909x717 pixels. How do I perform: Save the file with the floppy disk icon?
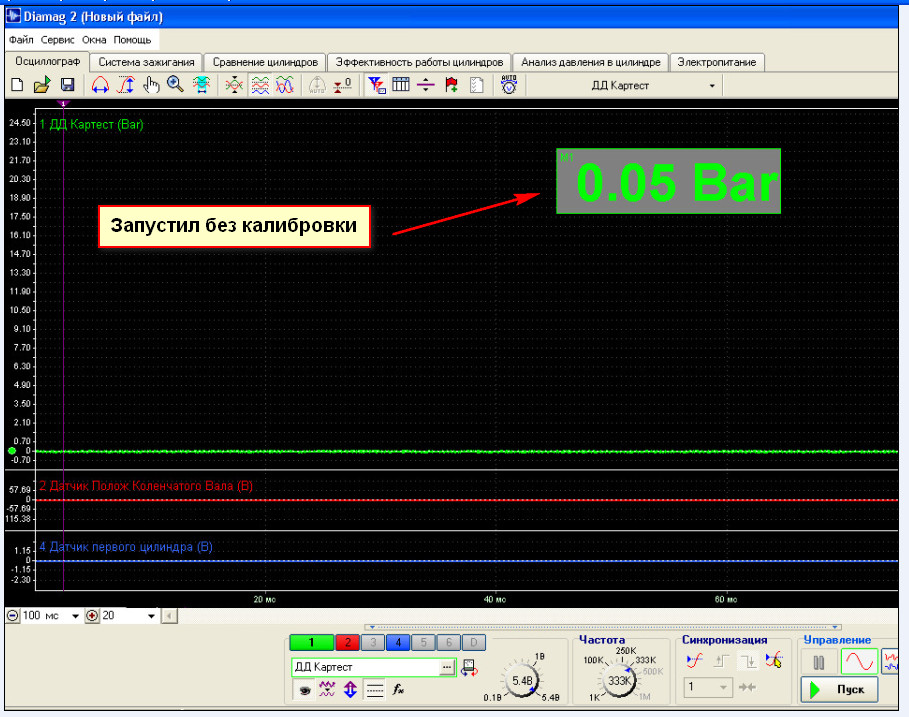coord(67,85)
